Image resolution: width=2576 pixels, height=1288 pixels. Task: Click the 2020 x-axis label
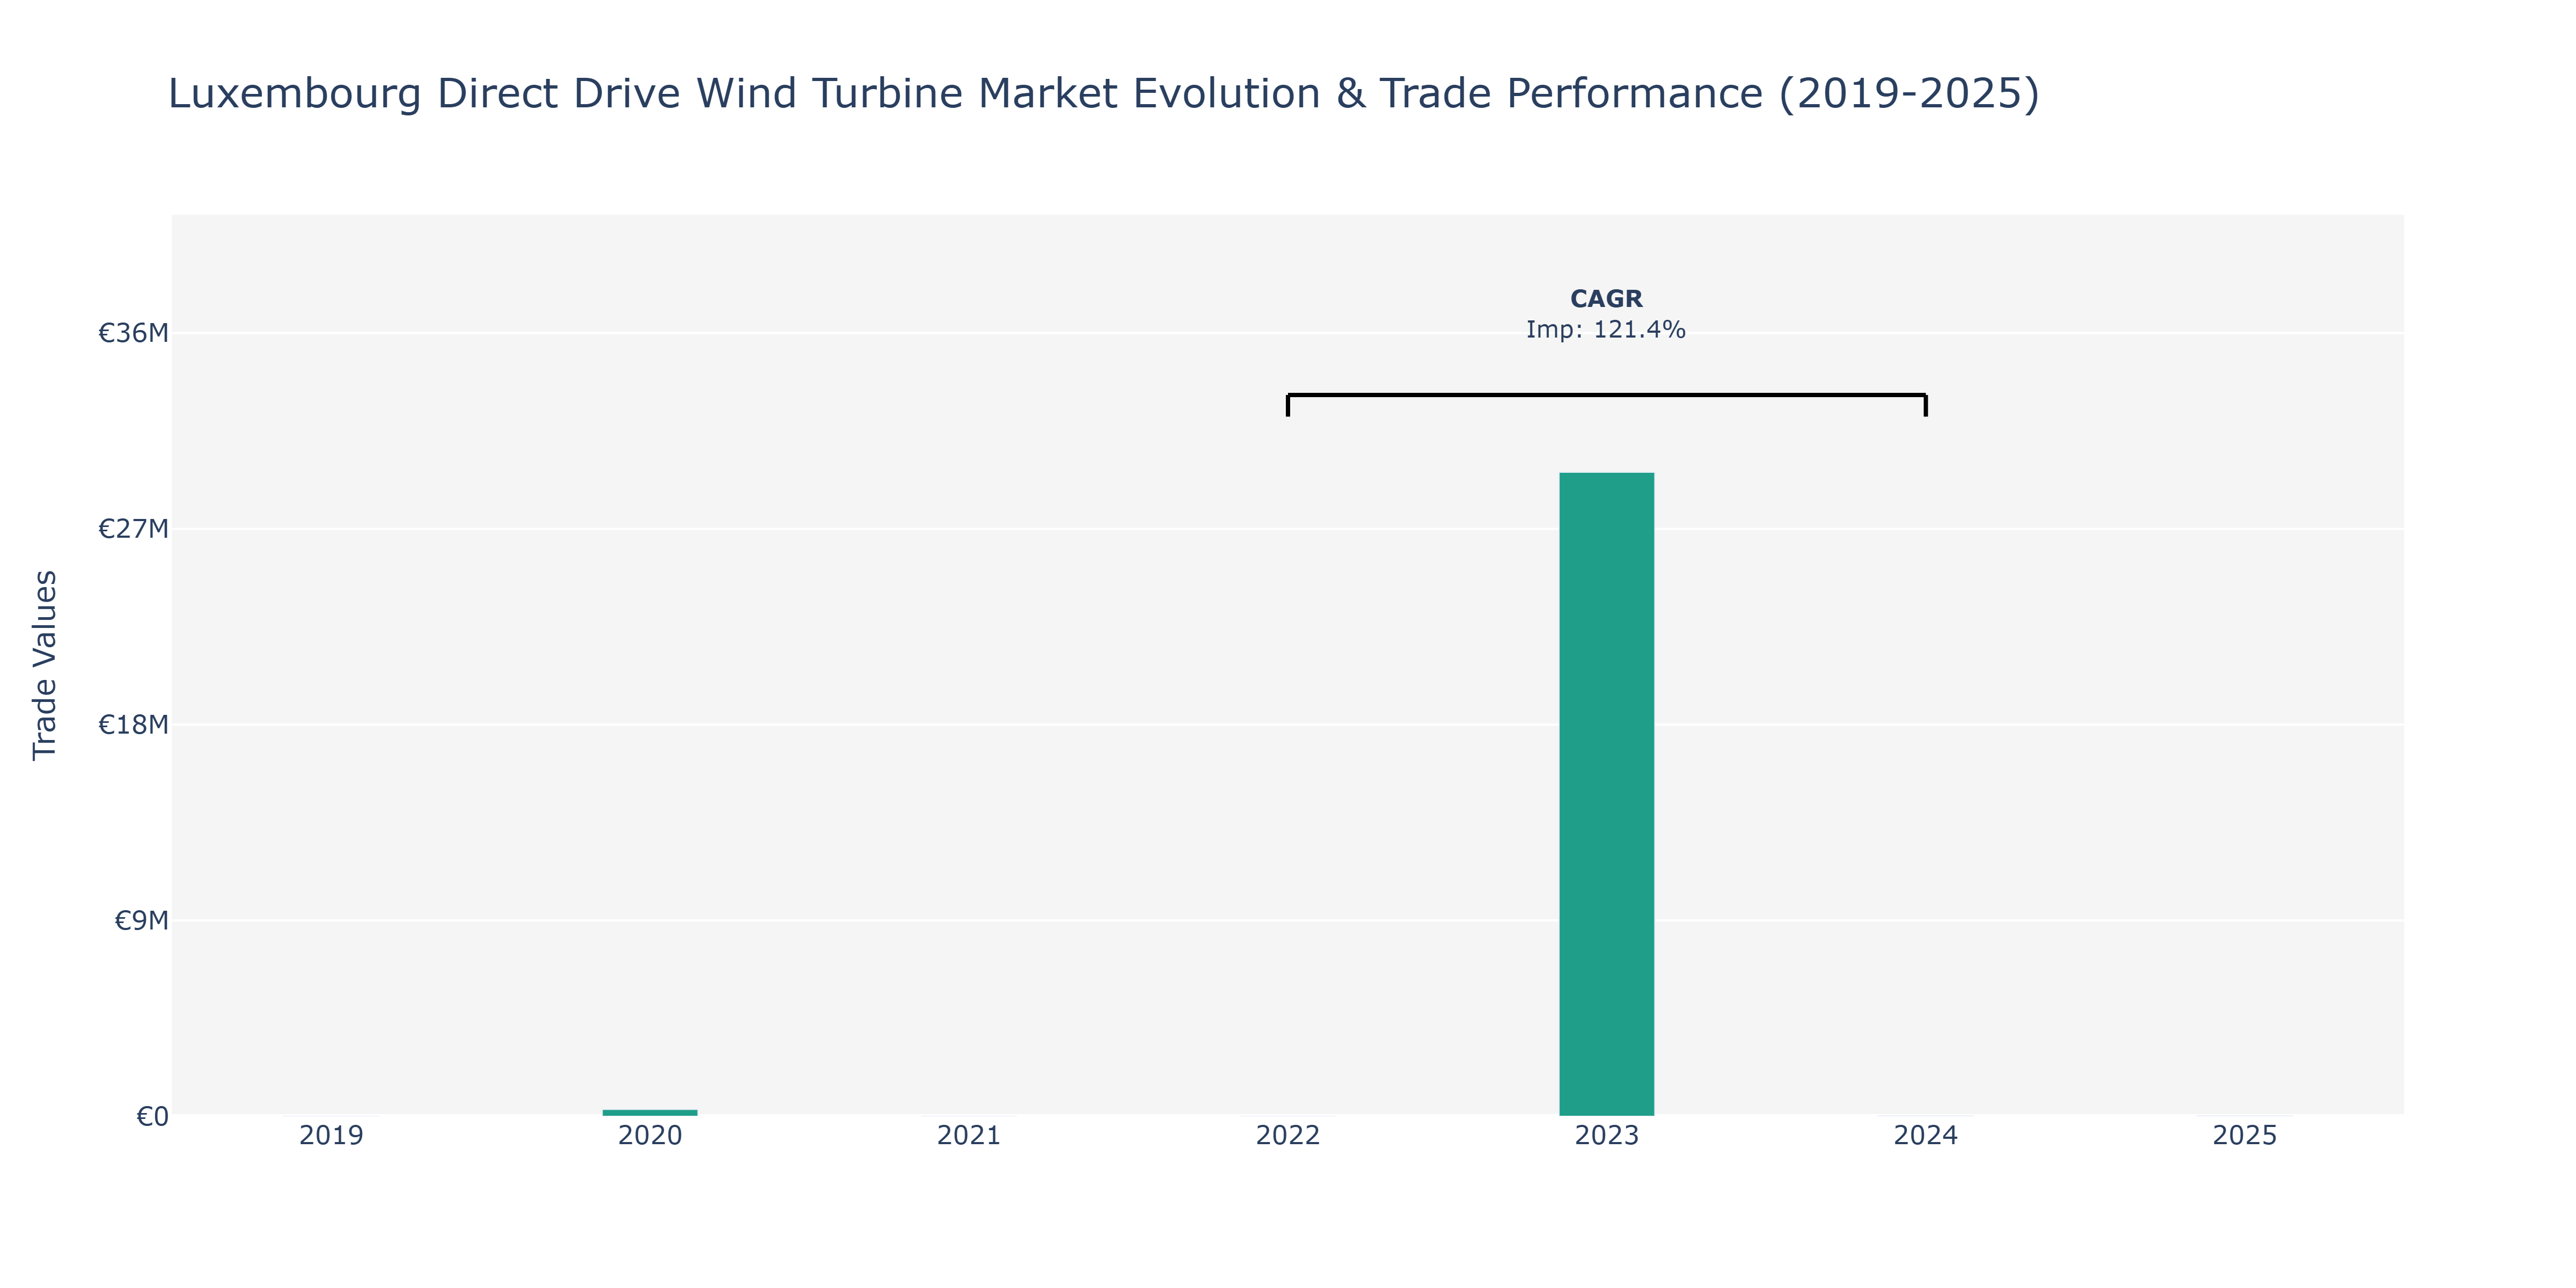click(650, 1136)
